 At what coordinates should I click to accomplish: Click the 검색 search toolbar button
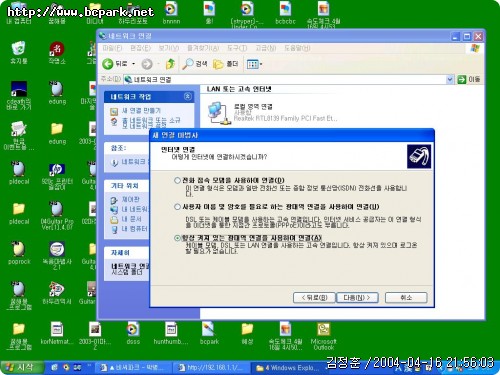click(x=195, y=64)
